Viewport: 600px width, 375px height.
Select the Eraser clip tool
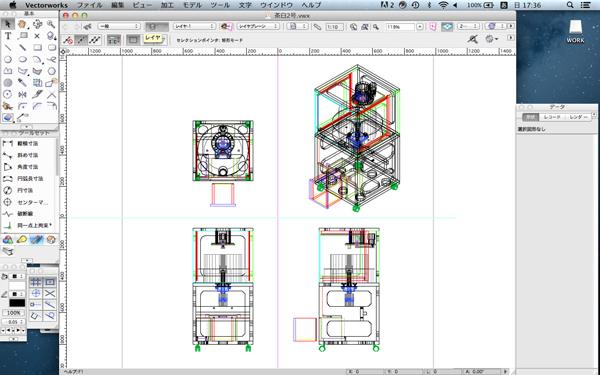coord(8,117)
